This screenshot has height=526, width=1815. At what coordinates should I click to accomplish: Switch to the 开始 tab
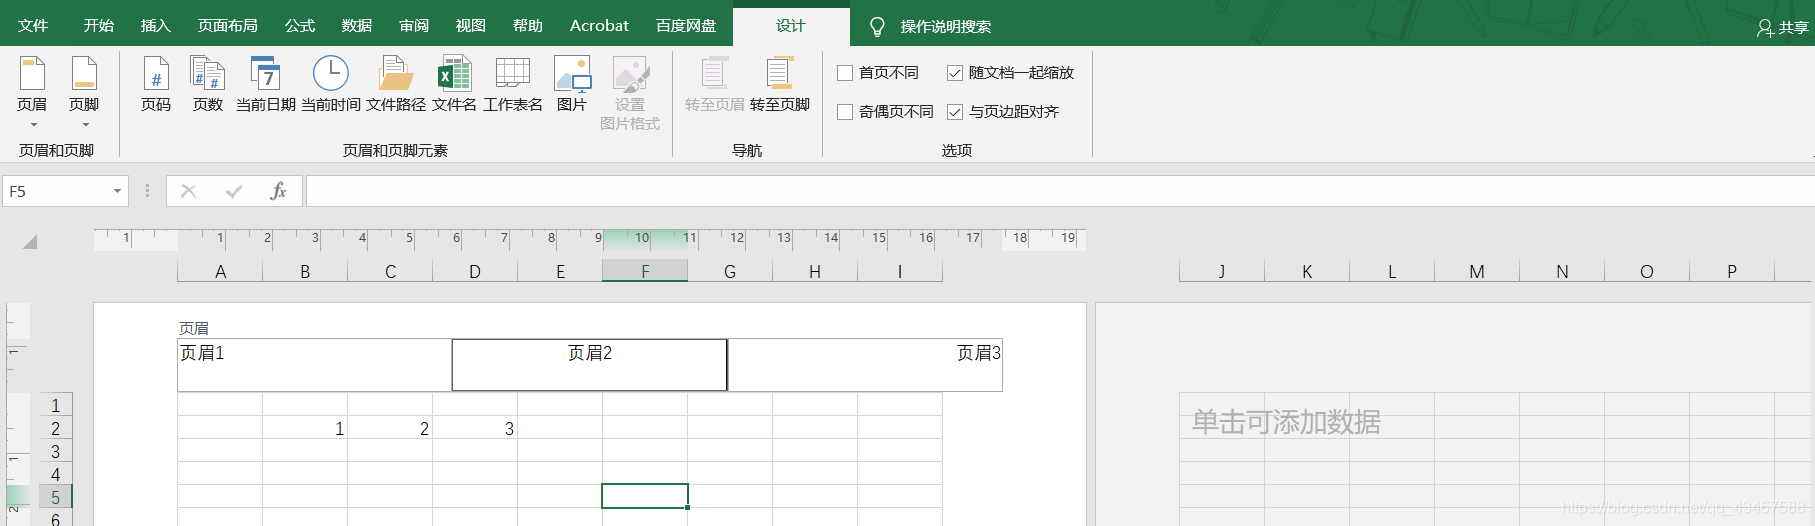pos(99,26)
